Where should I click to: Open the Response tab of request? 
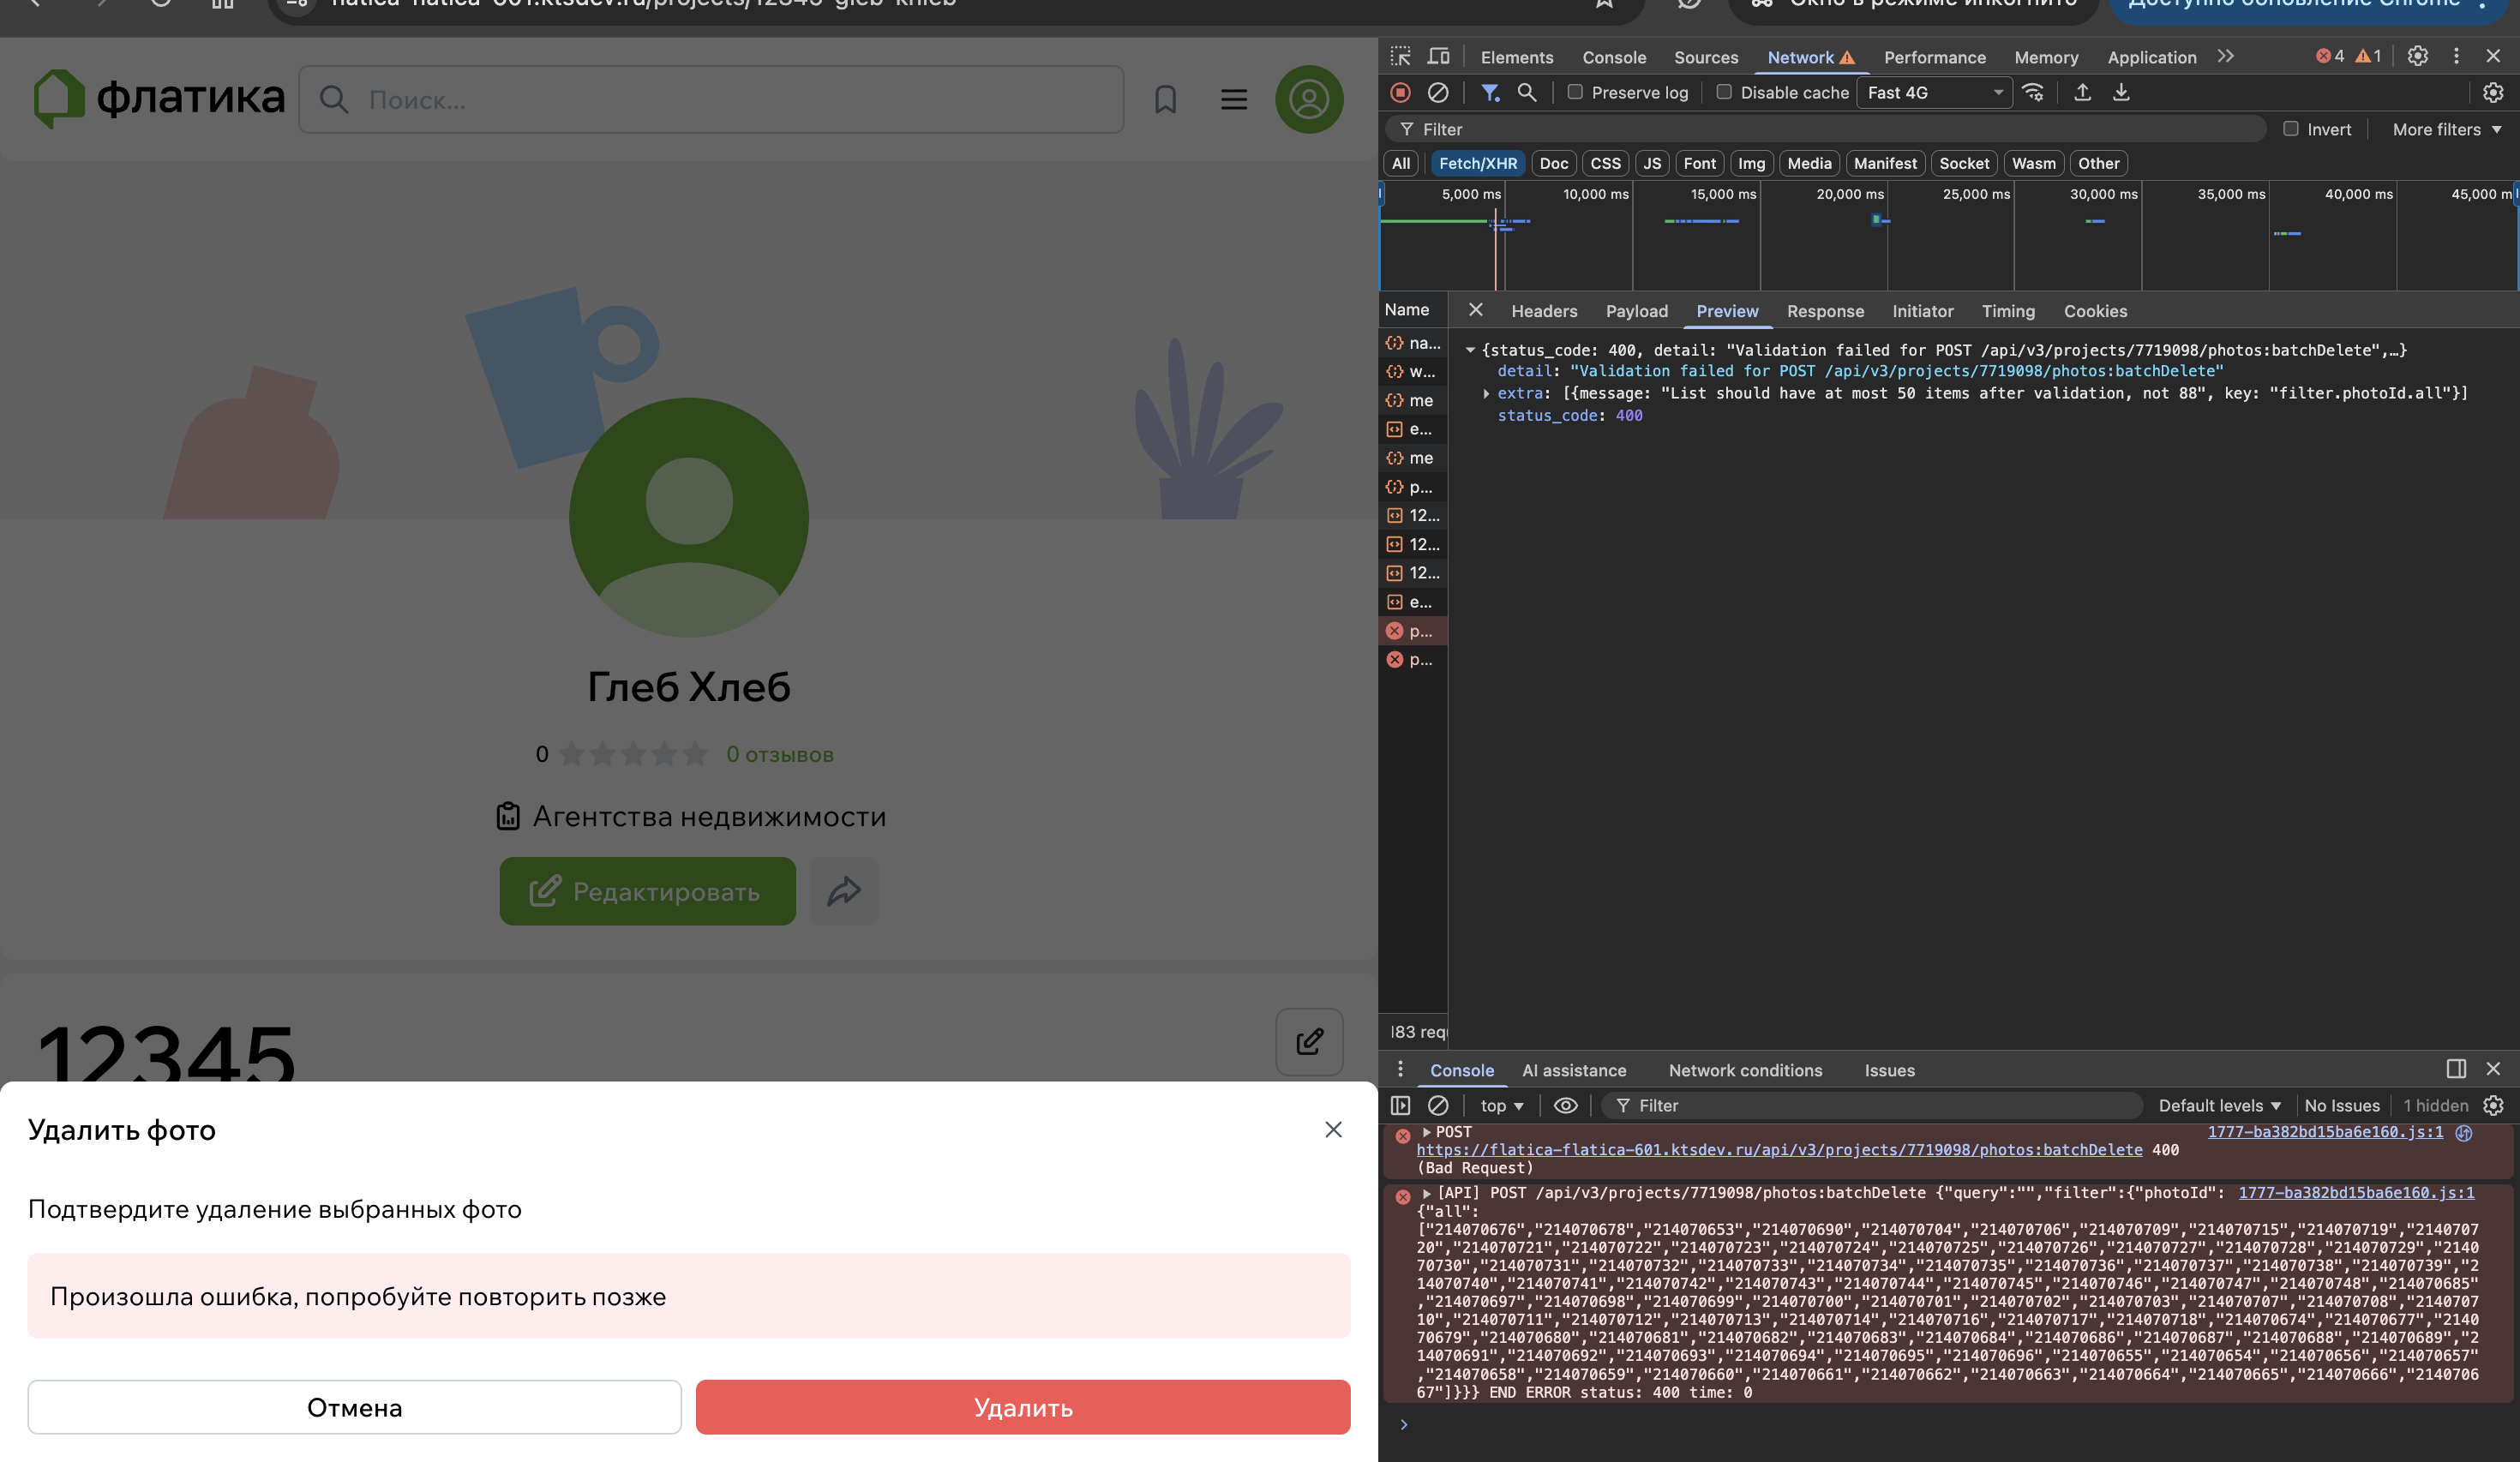tap(1825, 311)
